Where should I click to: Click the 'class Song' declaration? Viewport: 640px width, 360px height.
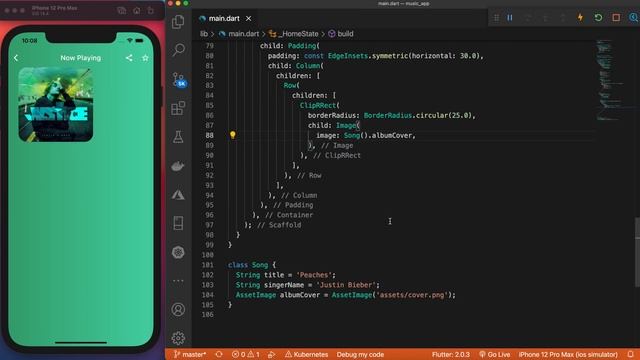pos(248,265)
